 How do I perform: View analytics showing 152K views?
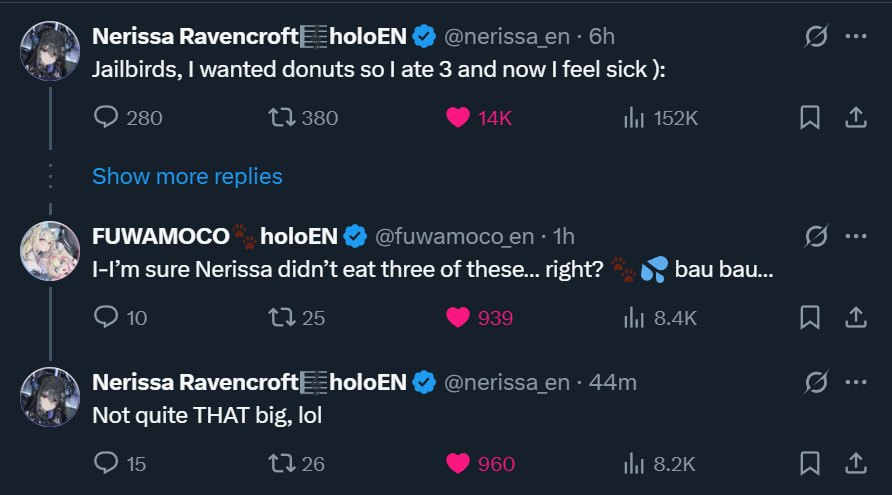tap(634, 118)
